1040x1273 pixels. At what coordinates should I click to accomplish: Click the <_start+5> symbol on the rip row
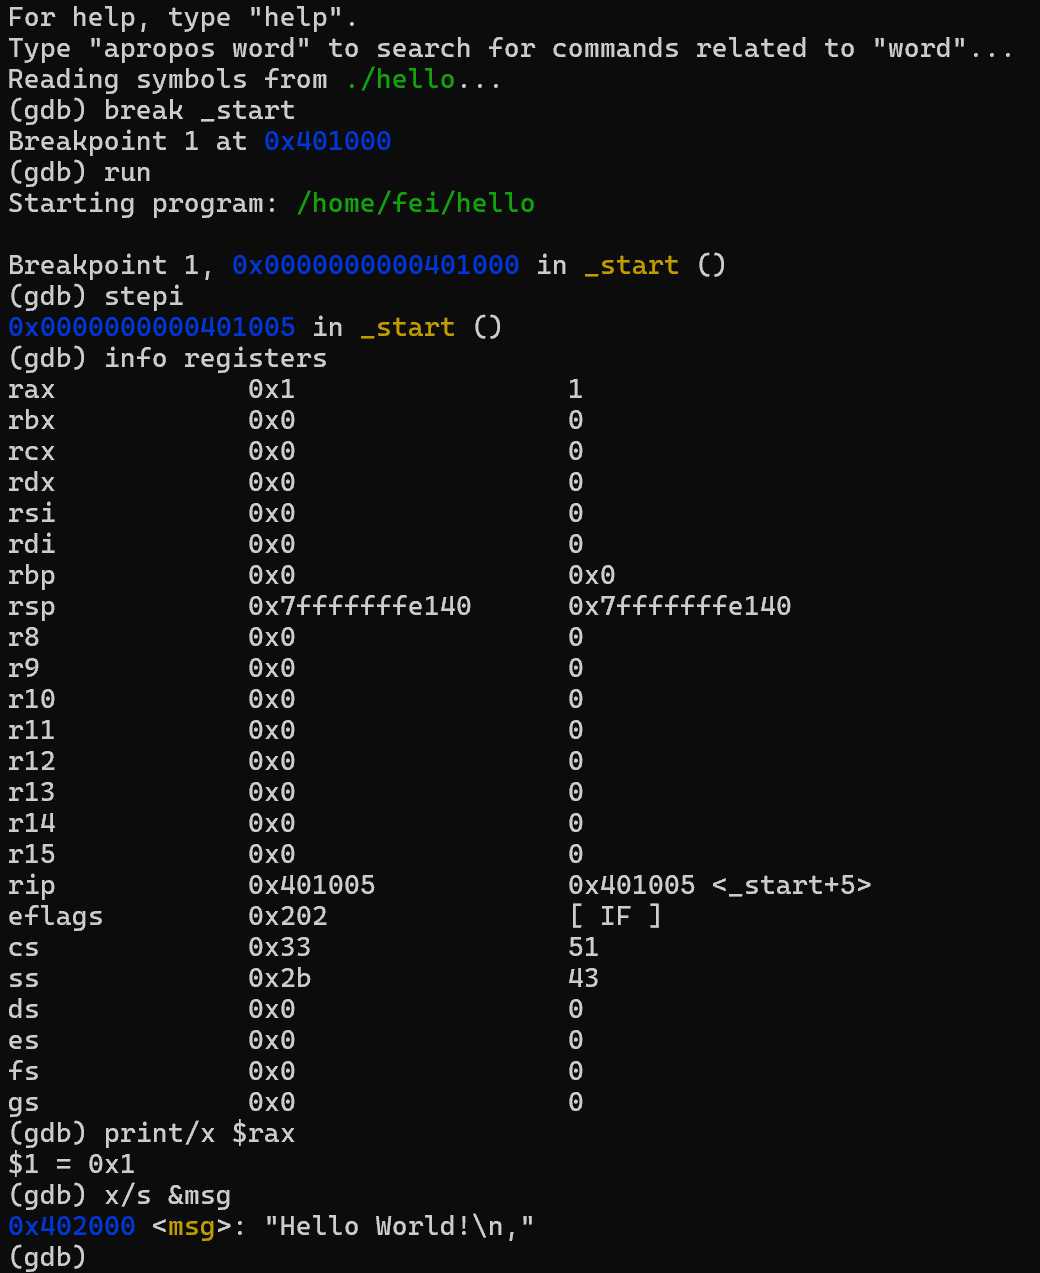[791, 885]
